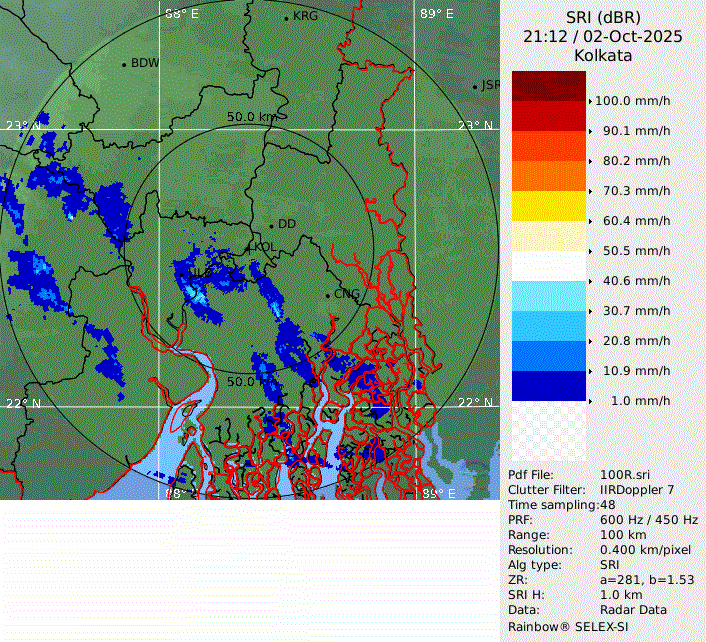Select the dark red 100.0 mm/h swatch
706x642 pixels.
point(549,86)
